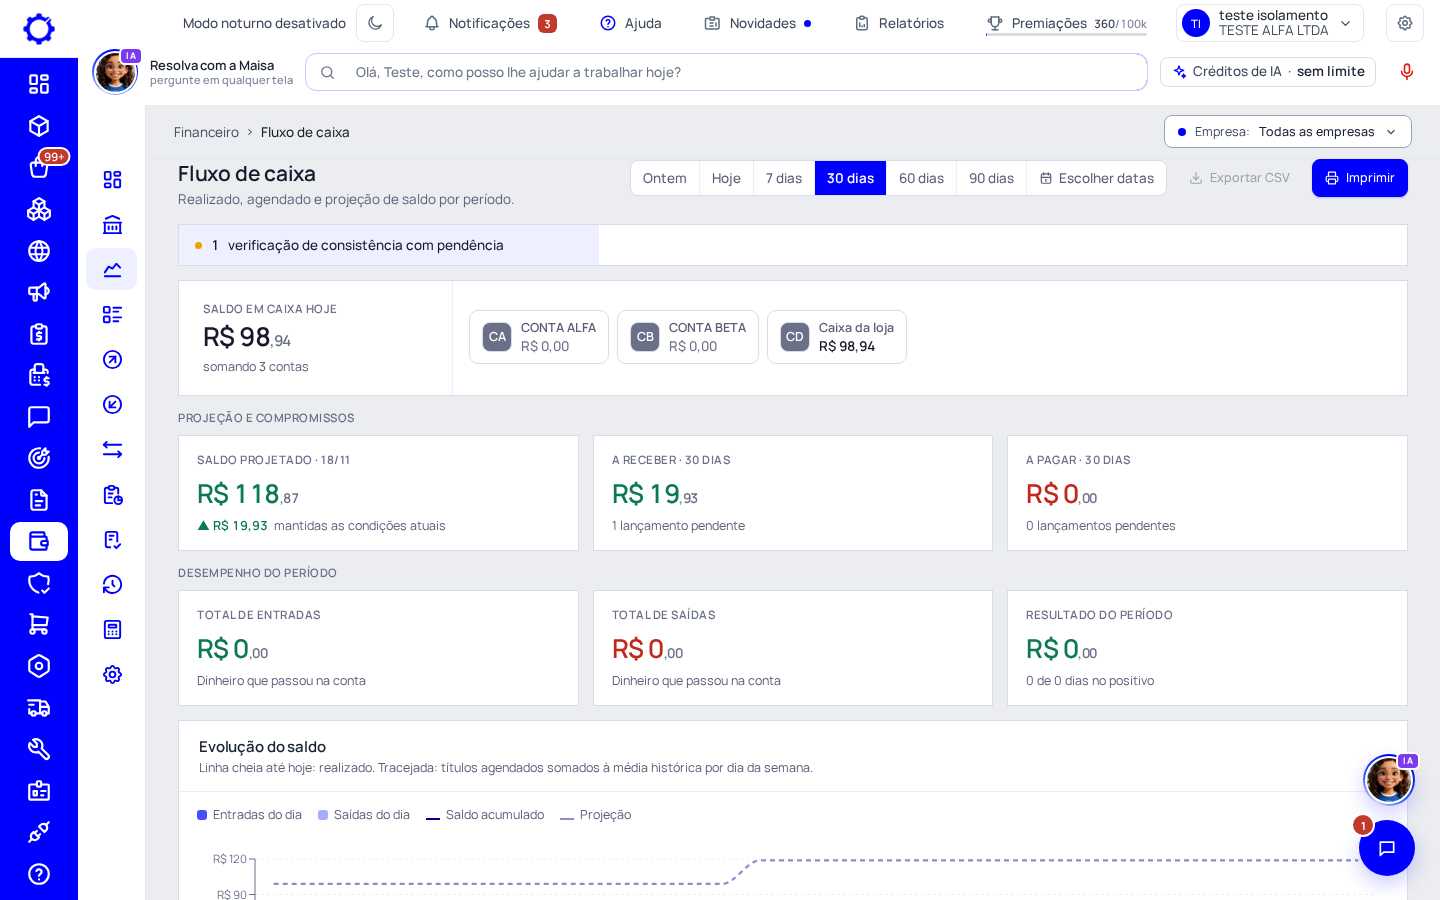Go to Relatórios in the top bar
The height and width of the screenshot is (900, 1440).
point(899,23)
